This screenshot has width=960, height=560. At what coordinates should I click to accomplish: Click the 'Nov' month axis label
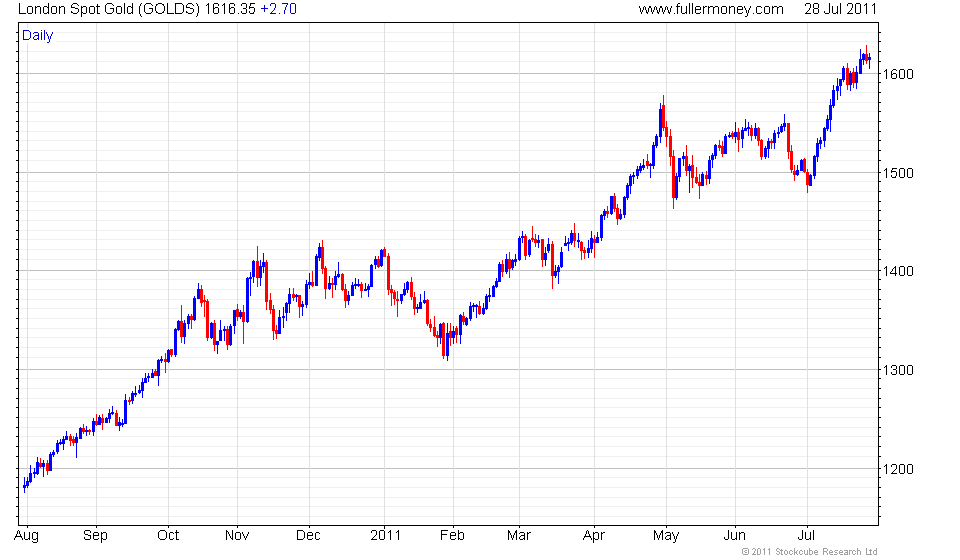pyautogui.click(x=237, y=536)
